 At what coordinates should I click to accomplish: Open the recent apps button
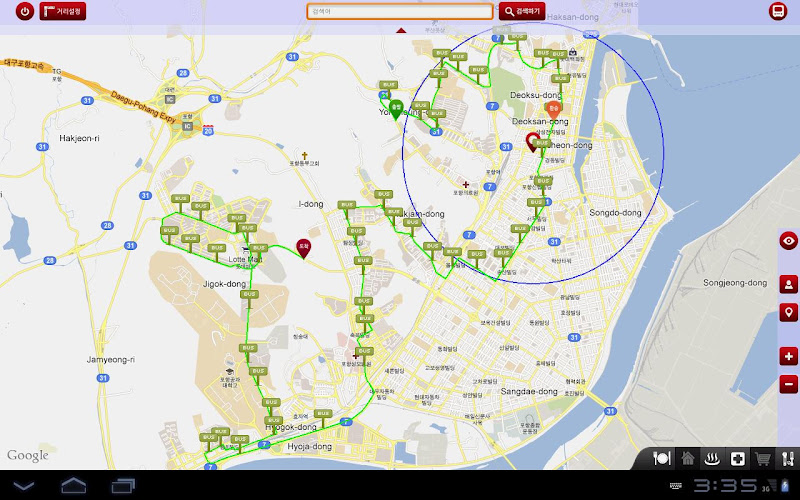pos(123,485)
